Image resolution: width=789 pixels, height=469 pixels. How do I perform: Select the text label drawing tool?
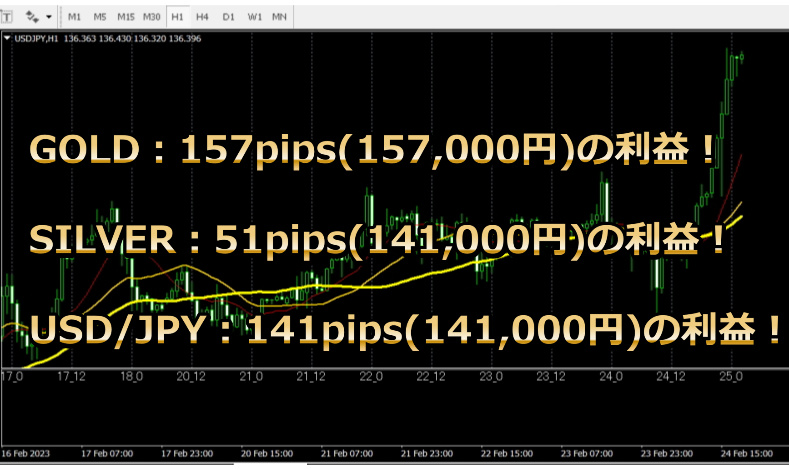(x=7, y=17)
